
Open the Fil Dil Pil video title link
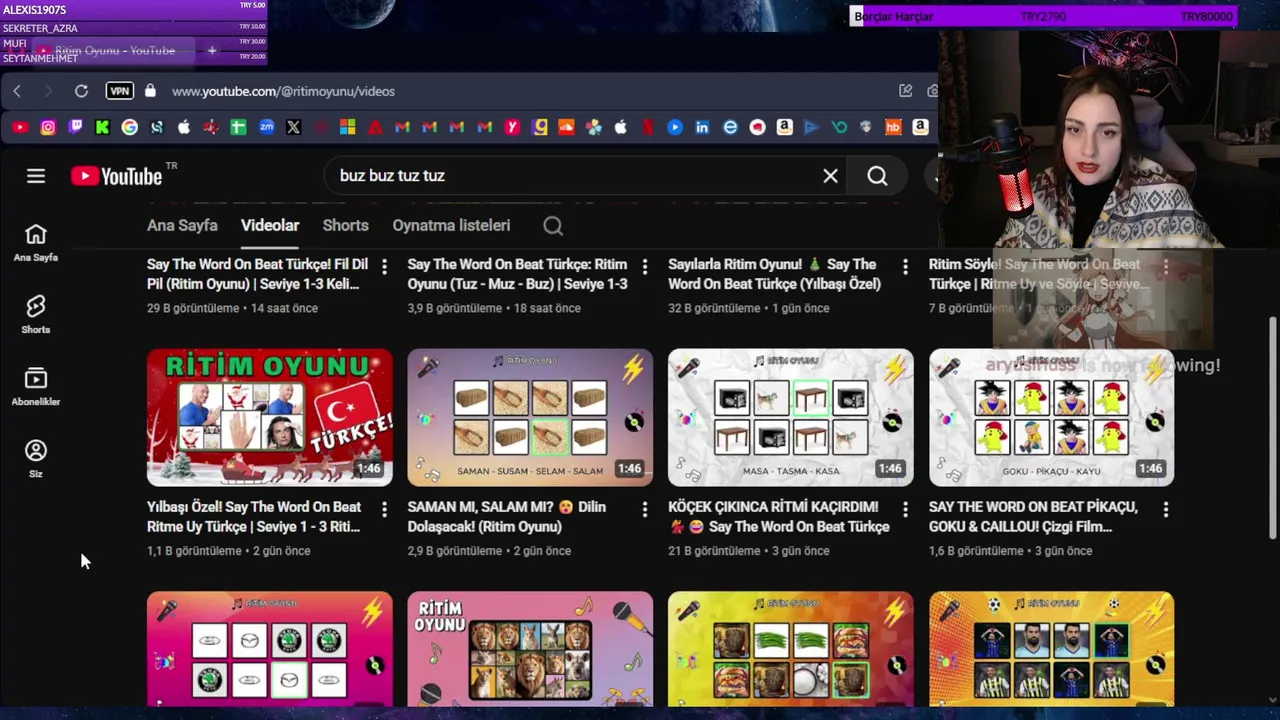(x=257, y=274)
